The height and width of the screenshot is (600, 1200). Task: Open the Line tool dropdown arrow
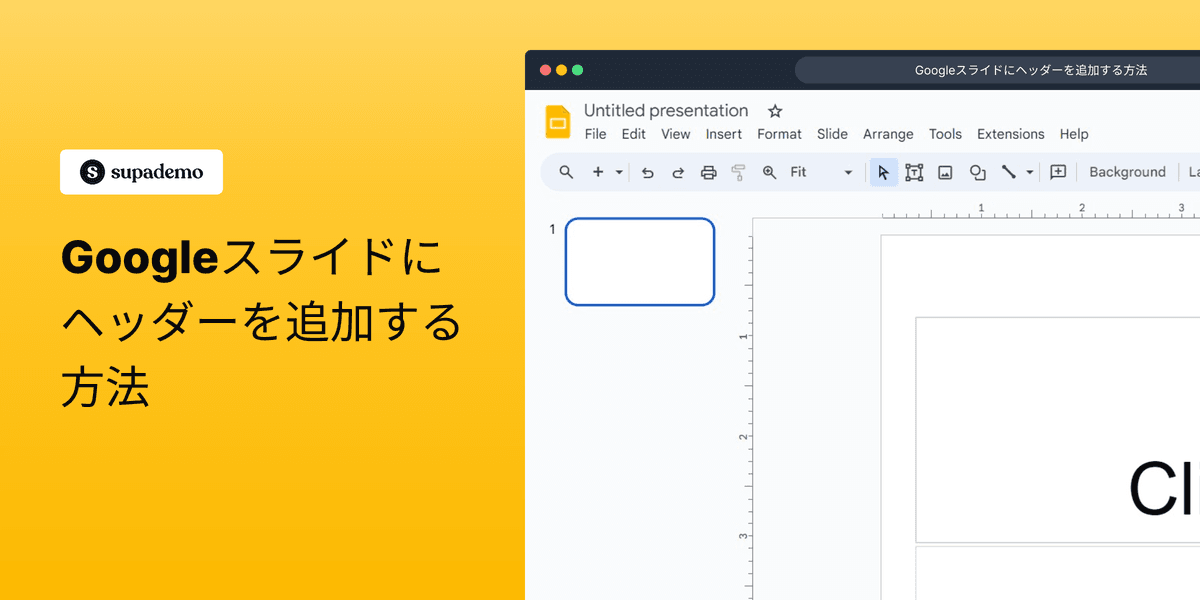1027,172
